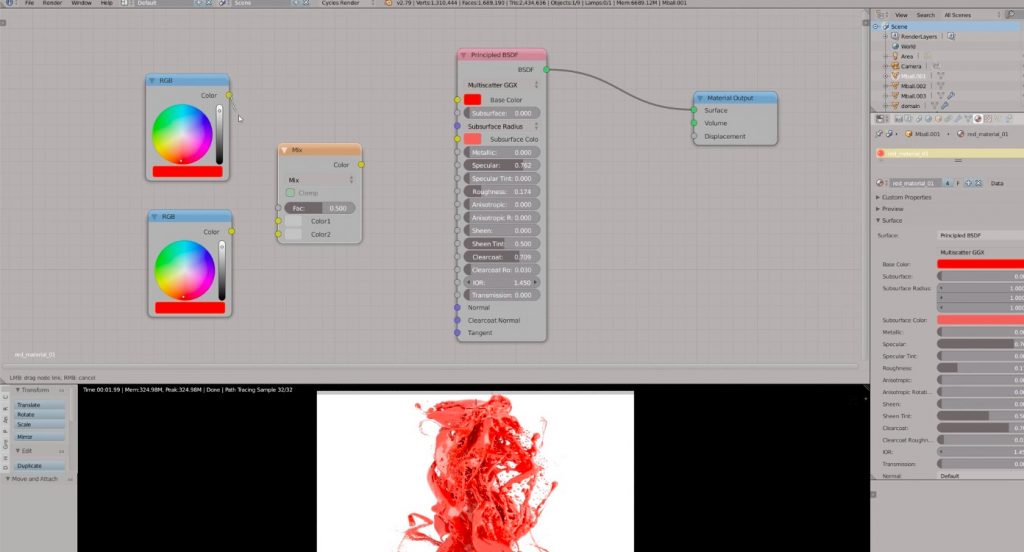Viewport: 1024px width, 552px height.
Task: Select the Scene properties tab icon
Action: click(919, 119)
